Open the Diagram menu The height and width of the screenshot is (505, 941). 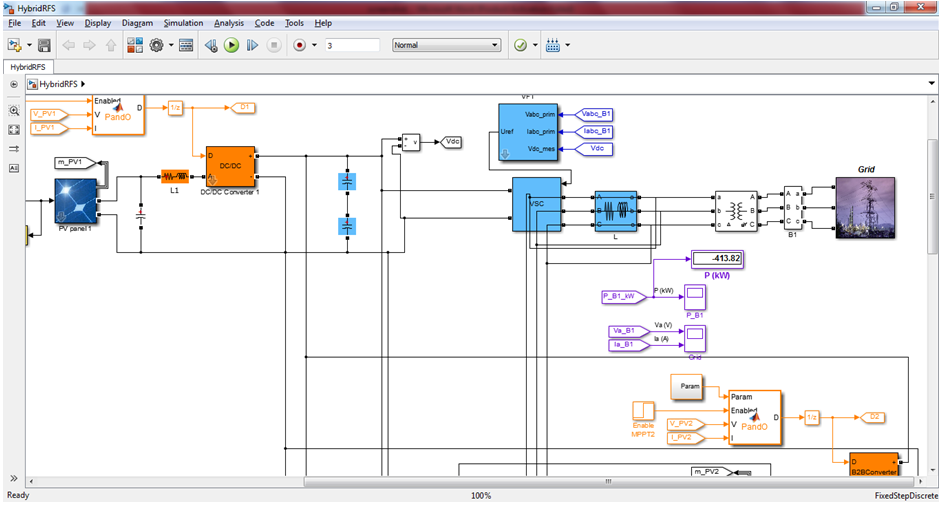coord(137,23)
